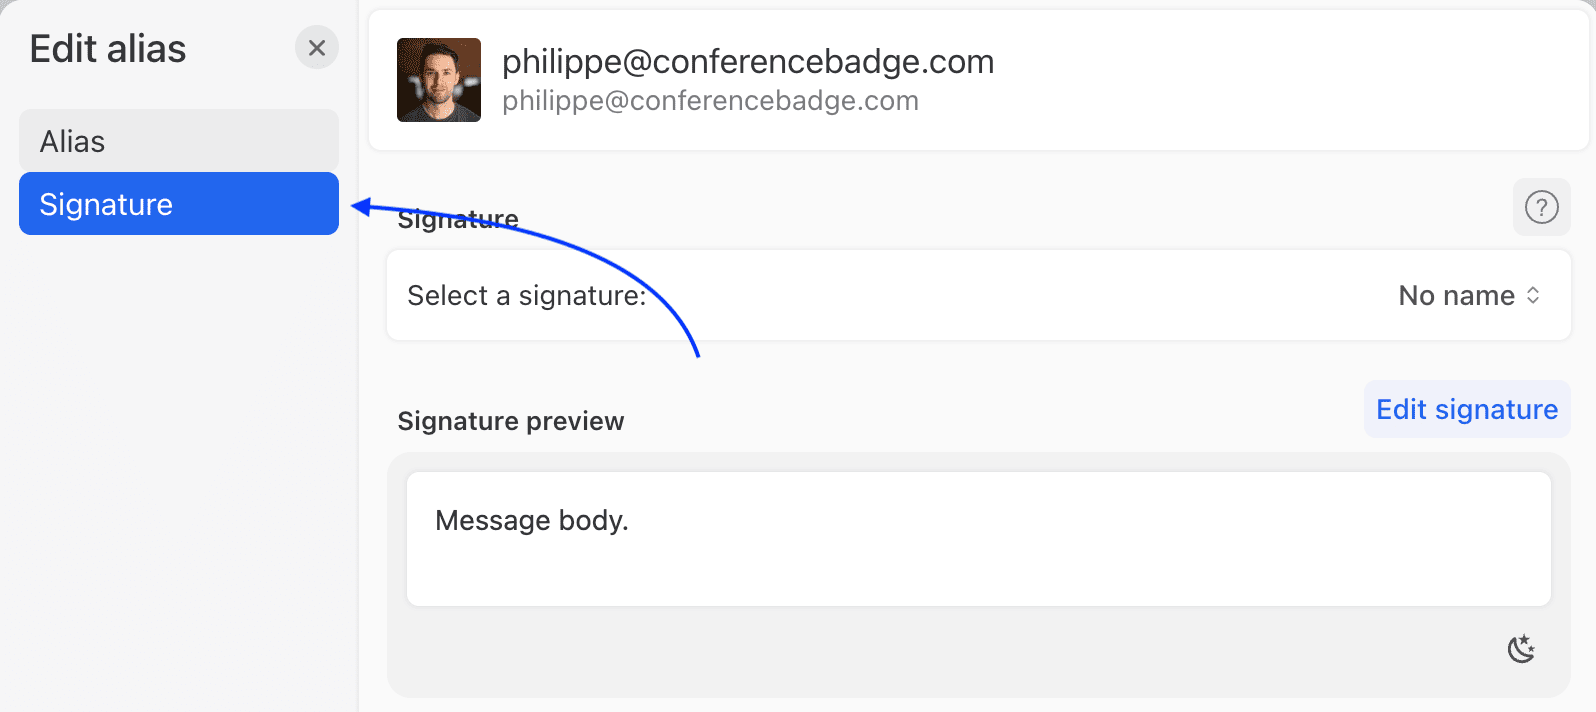Open the No name signature dropdown
Screen dimensions: 1596x712
tap(1458, 295)
